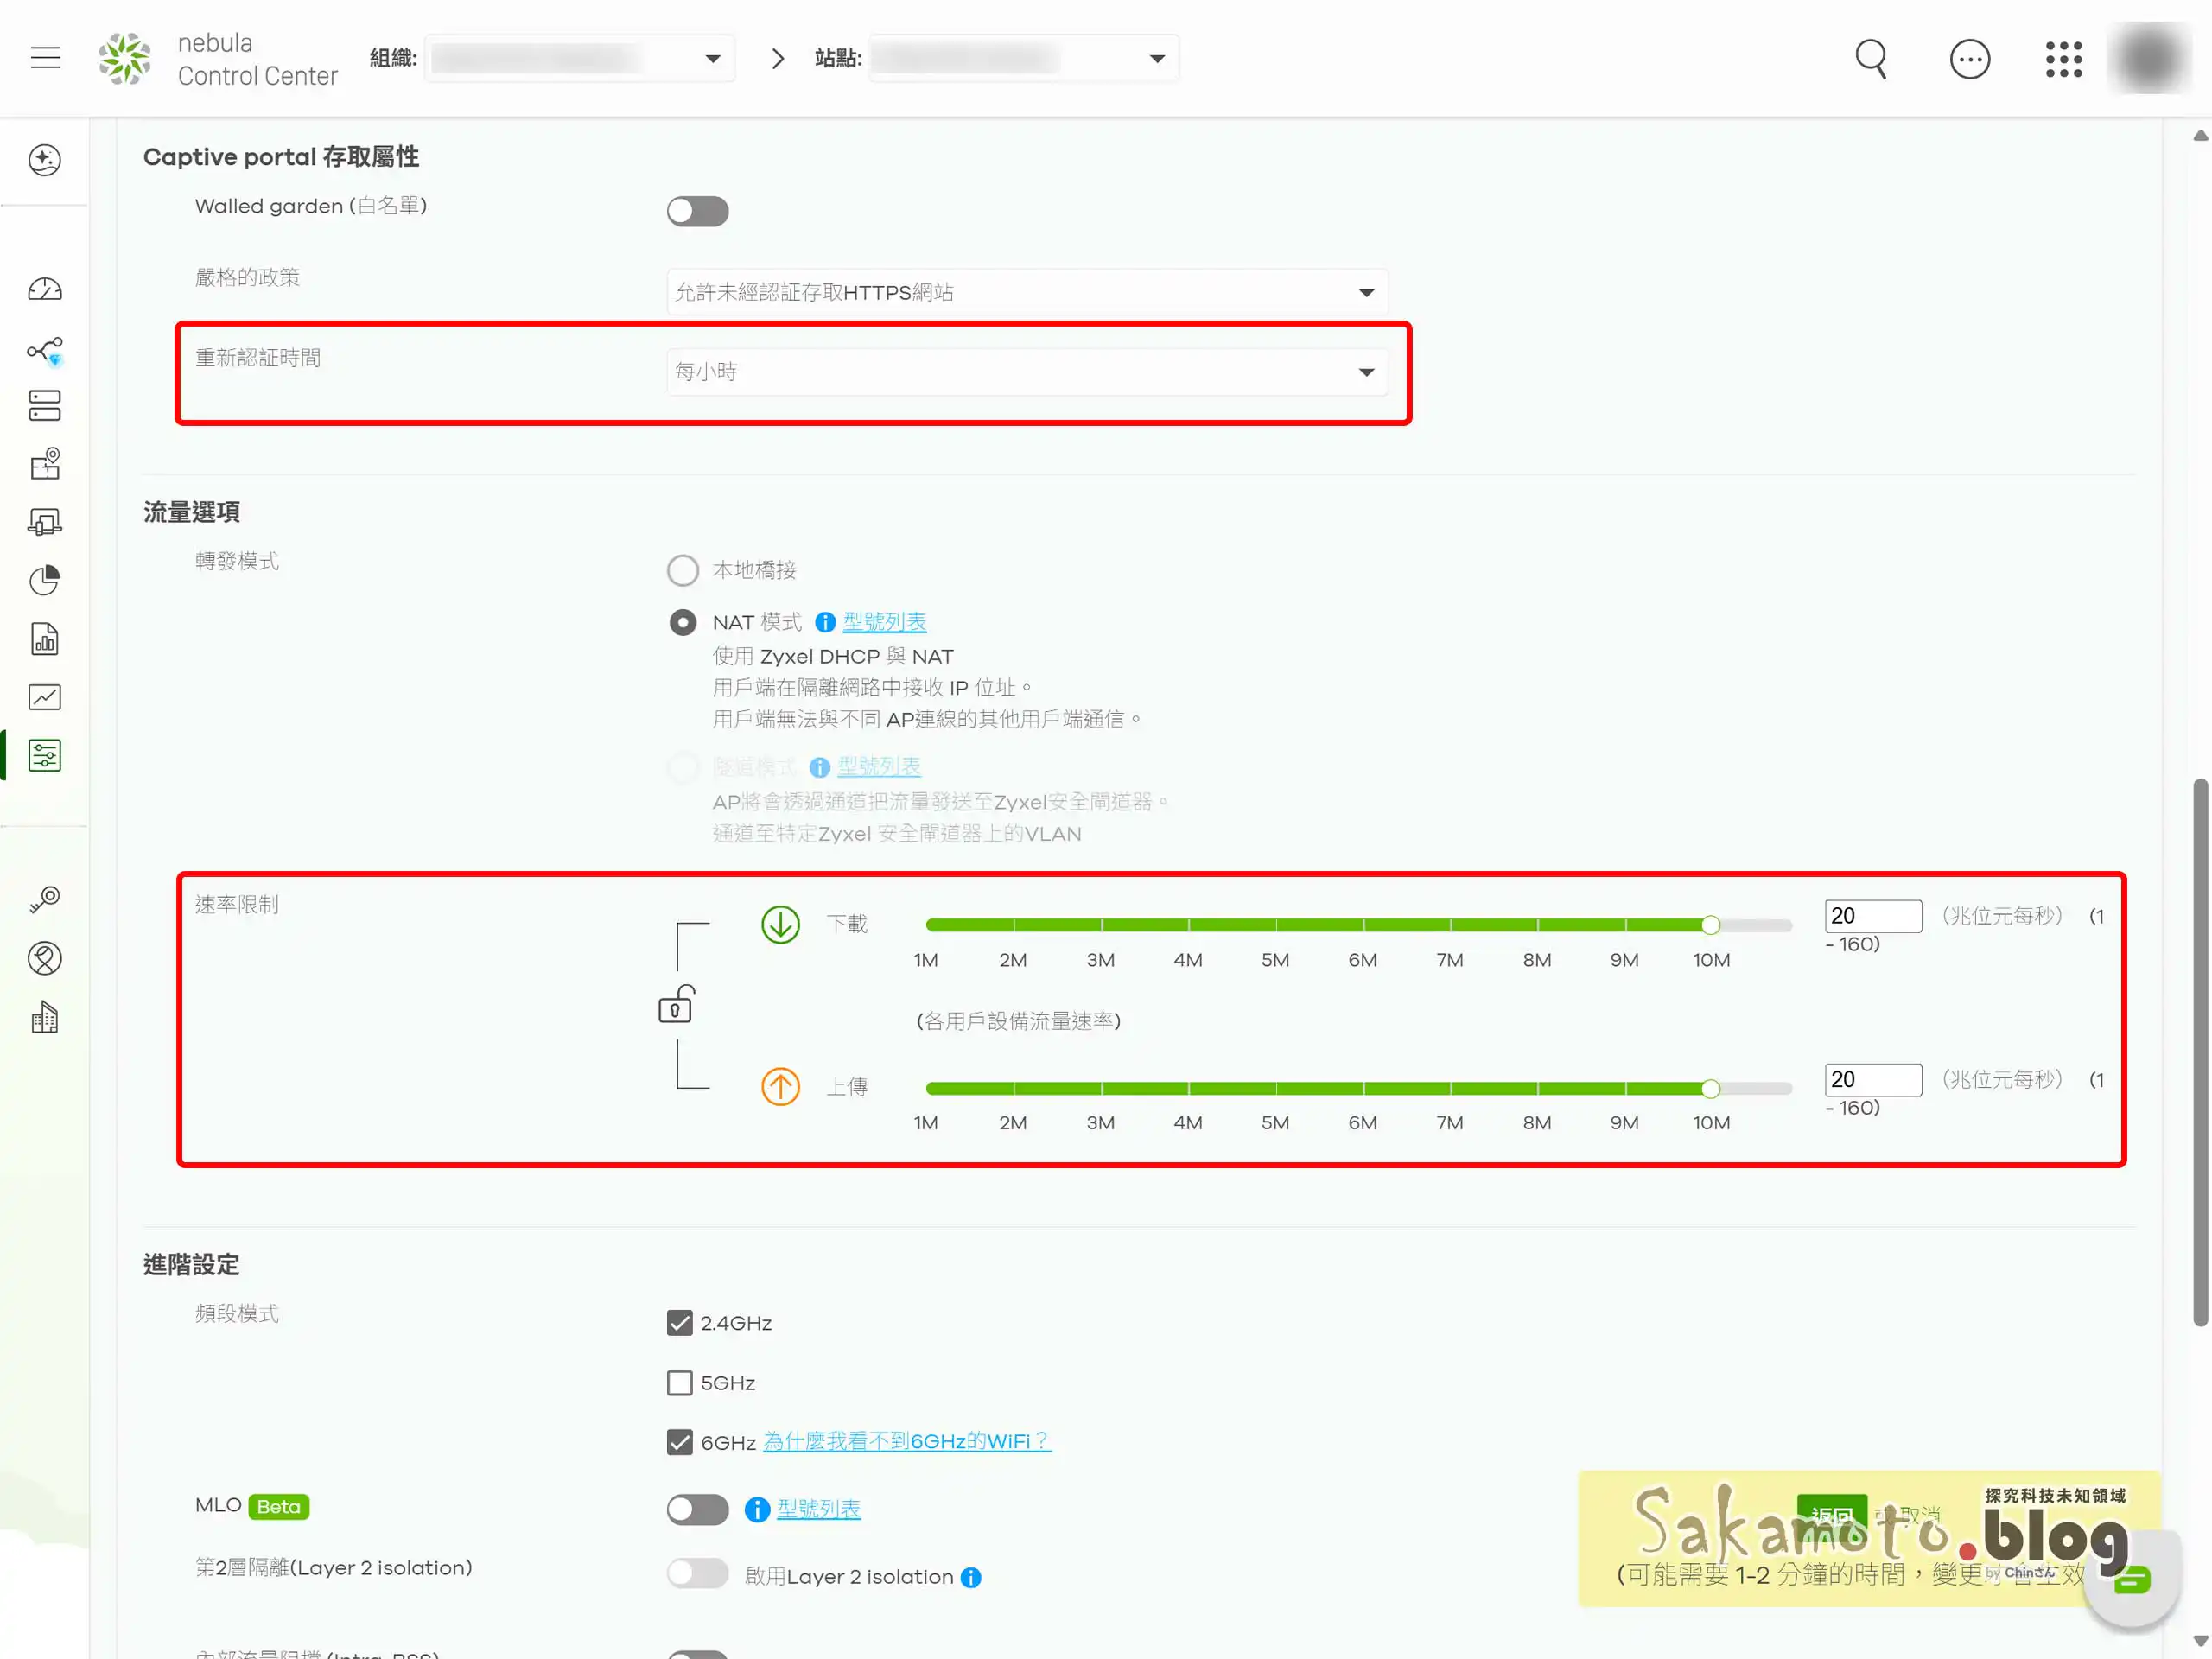The image size is (2212, 1659).
Task: Open the 為什麼我看不到6GHz的WiFi link
Action: tap(906, 1441)
